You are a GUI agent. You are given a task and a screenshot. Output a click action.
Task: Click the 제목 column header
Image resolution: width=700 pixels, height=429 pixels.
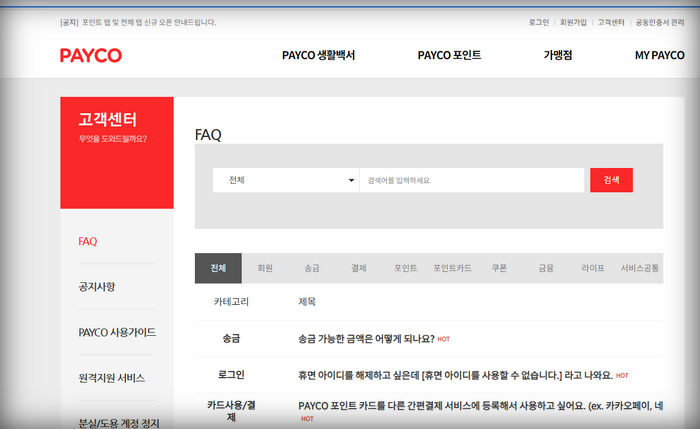click(x=307, y=302)
